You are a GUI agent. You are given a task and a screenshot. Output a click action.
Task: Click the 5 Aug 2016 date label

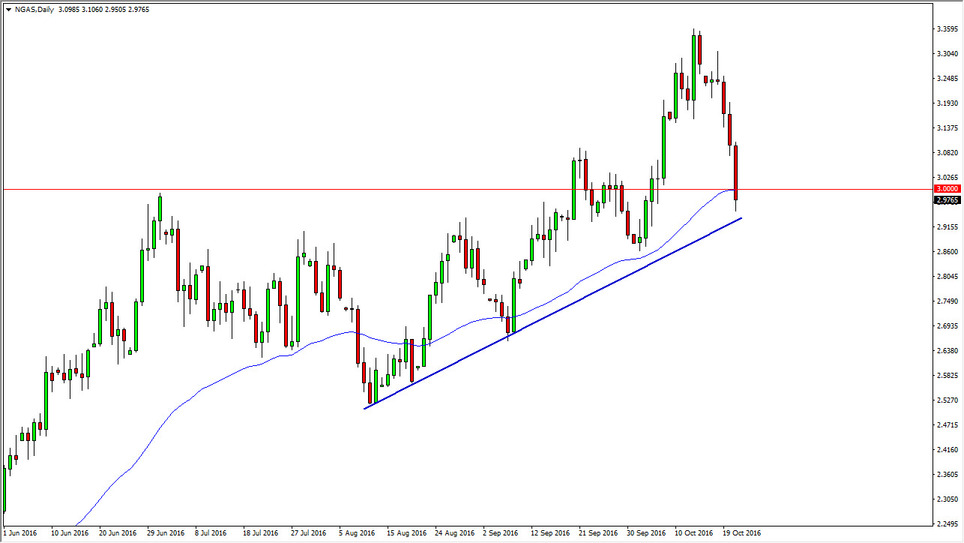pos(357,533)
